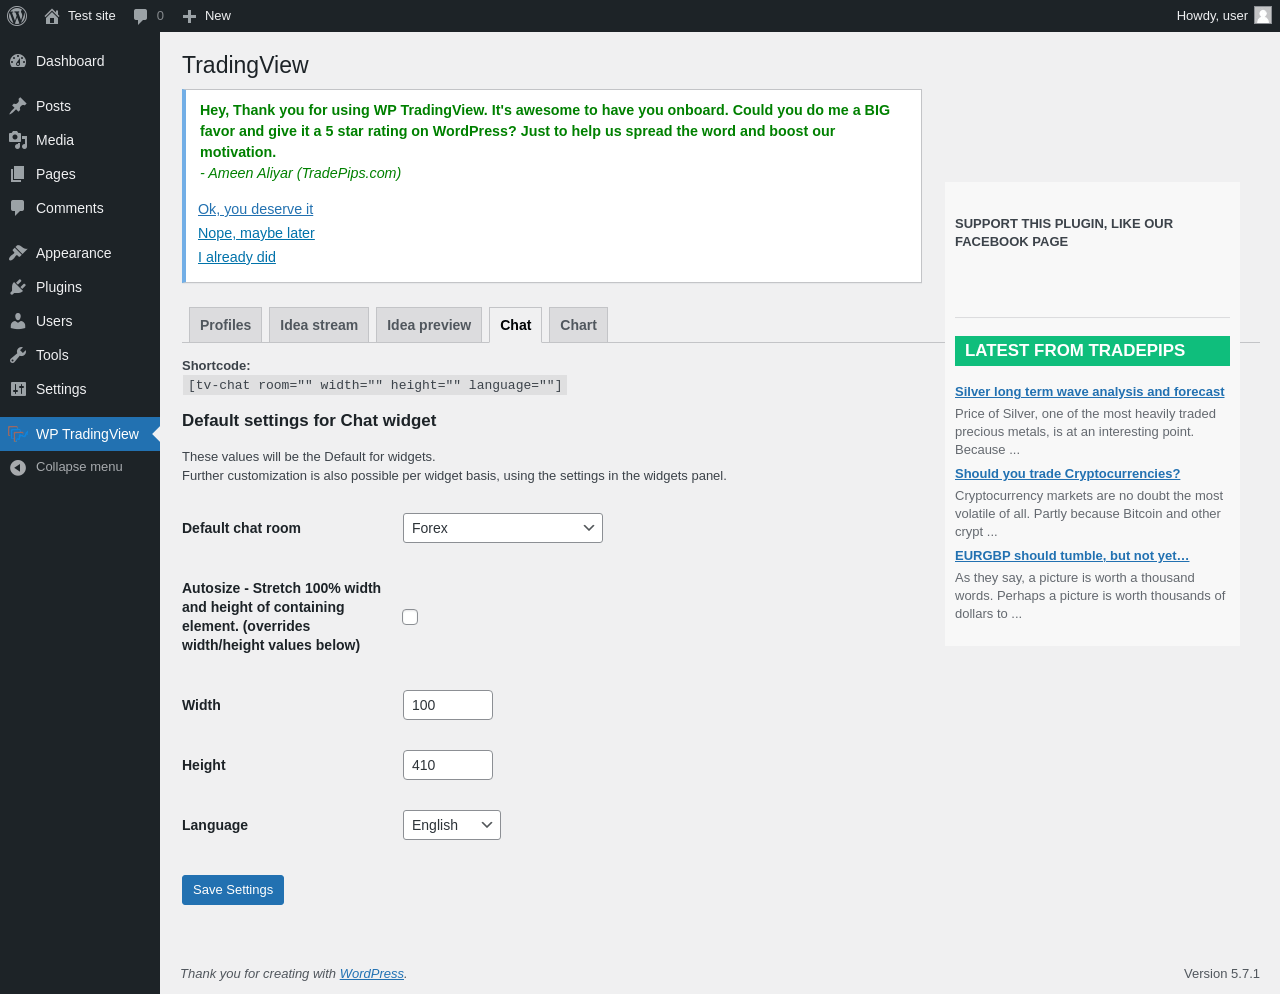Viewport: 1280px width, 994px height.
Task: Open the Default chat room dropdown
Action: 503,528
